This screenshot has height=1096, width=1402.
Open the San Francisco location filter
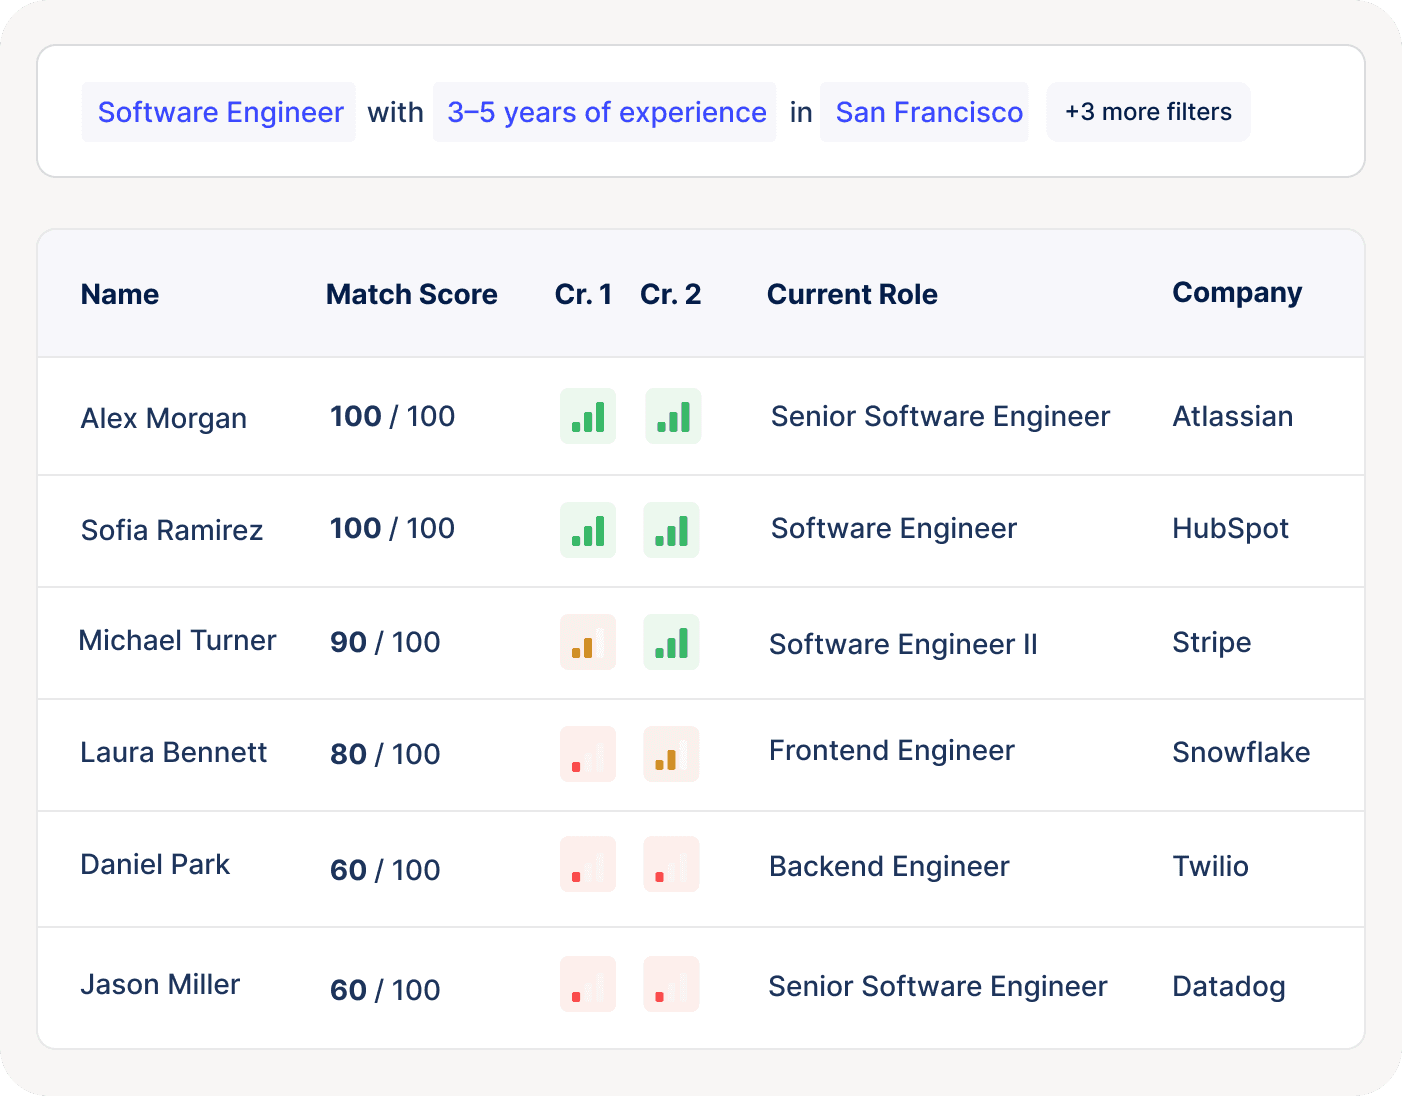pyautogui.click(x=927, y=112)
